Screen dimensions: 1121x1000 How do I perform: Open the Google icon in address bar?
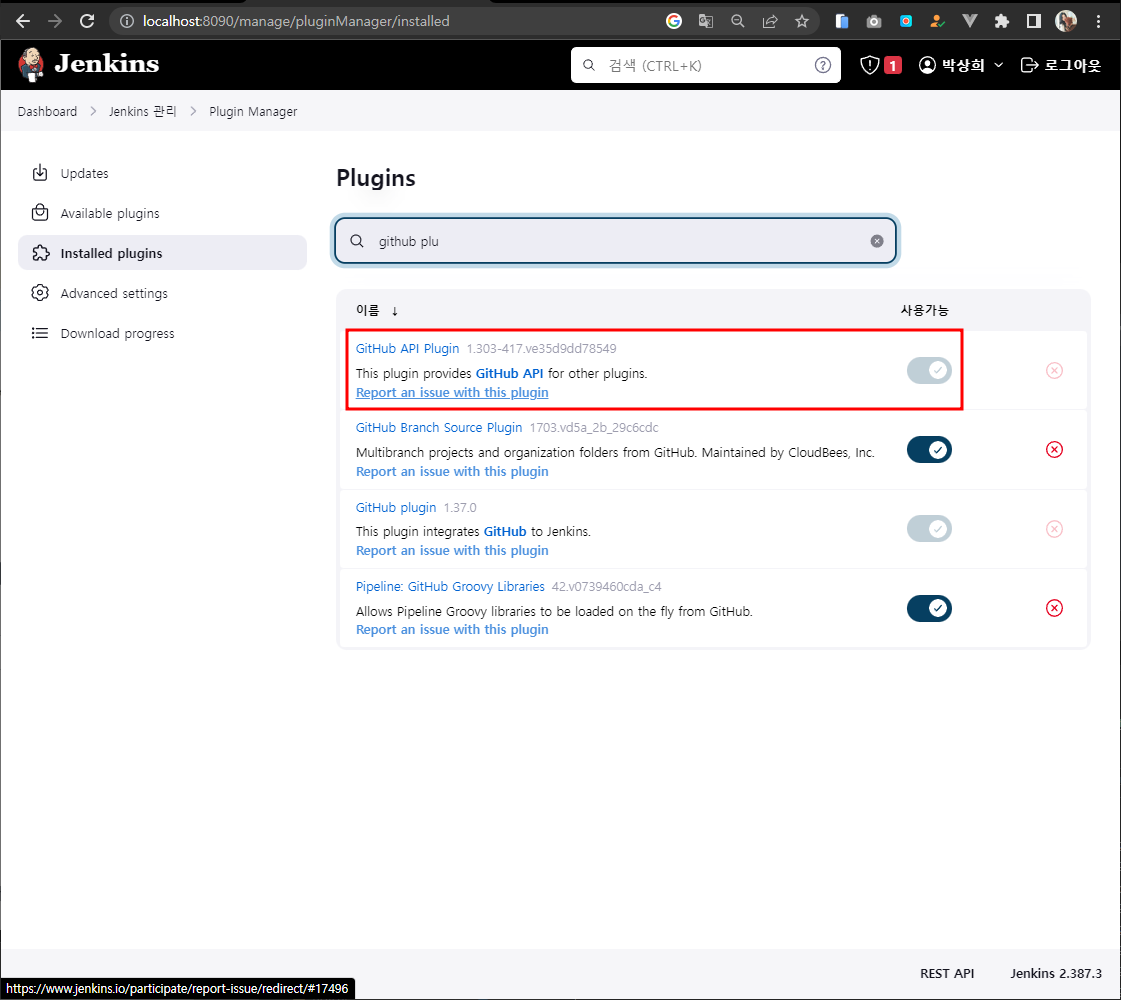pos(673,21)
